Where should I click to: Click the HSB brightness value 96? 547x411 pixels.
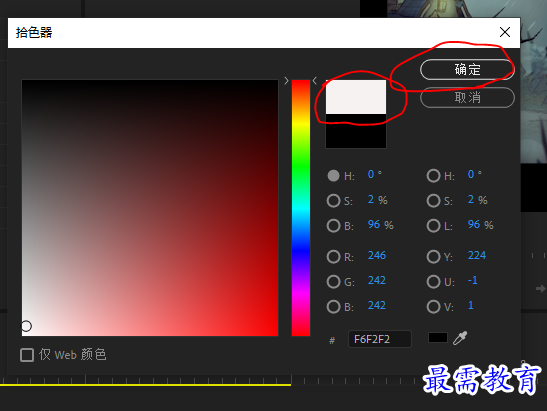point(374,224)
